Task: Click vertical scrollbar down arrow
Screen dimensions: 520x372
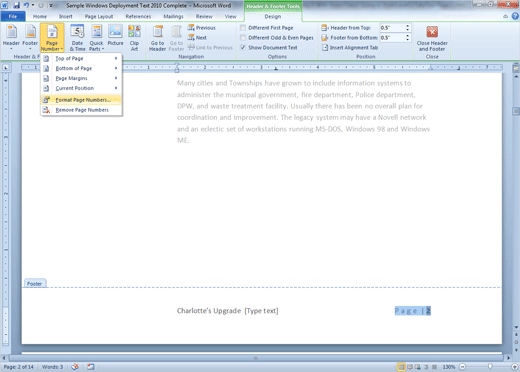Action: [x=516, y=327]
